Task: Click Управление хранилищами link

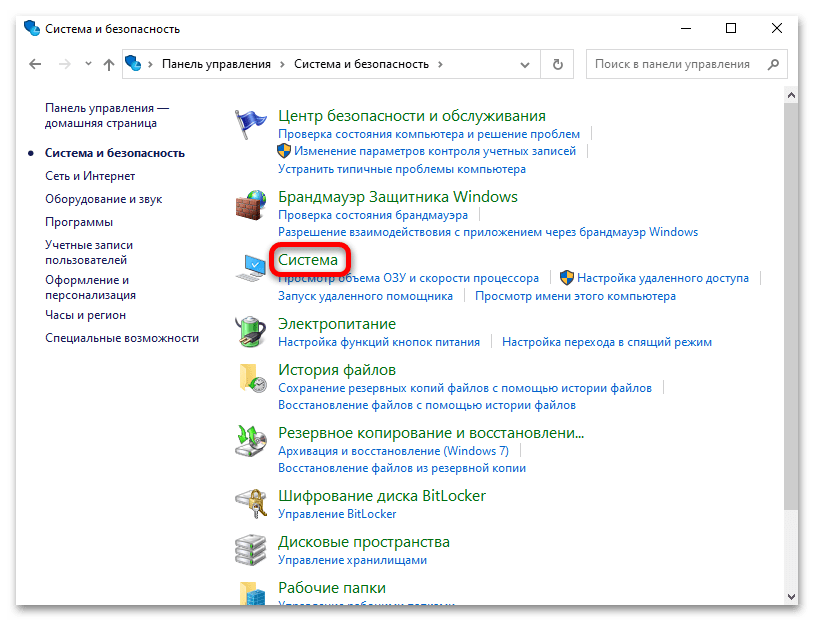Action: coord(352,560)
